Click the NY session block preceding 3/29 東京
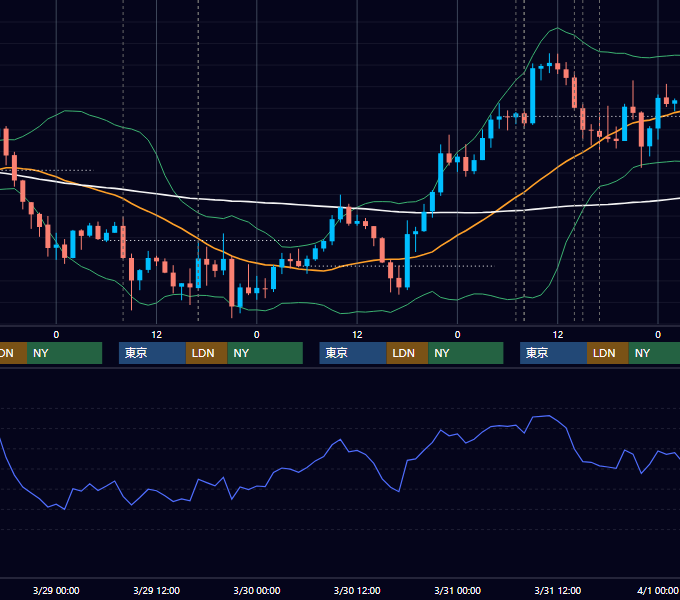Screen dimensions: 680x600 coord(64,353)
